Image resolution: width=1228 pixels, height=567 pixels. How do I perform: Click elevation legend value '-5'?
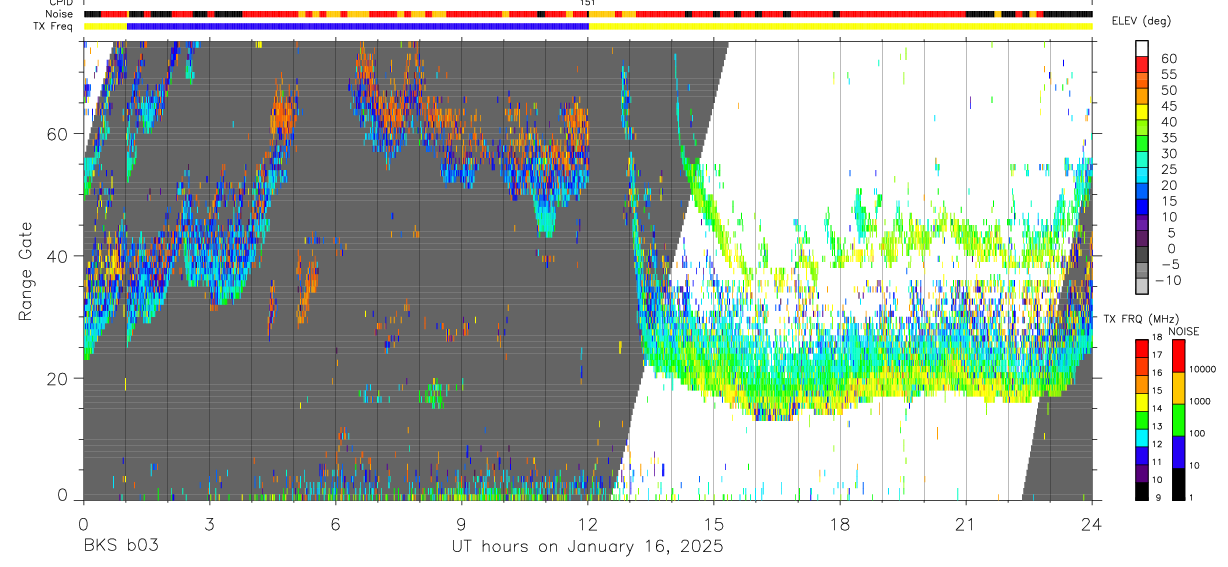(x=1169, y=264)
